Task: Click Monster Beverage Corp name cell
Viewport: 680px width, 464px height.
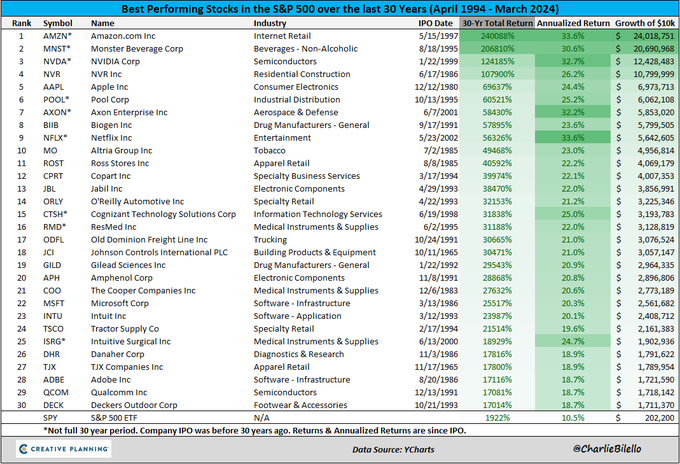Action: point(137,49)
